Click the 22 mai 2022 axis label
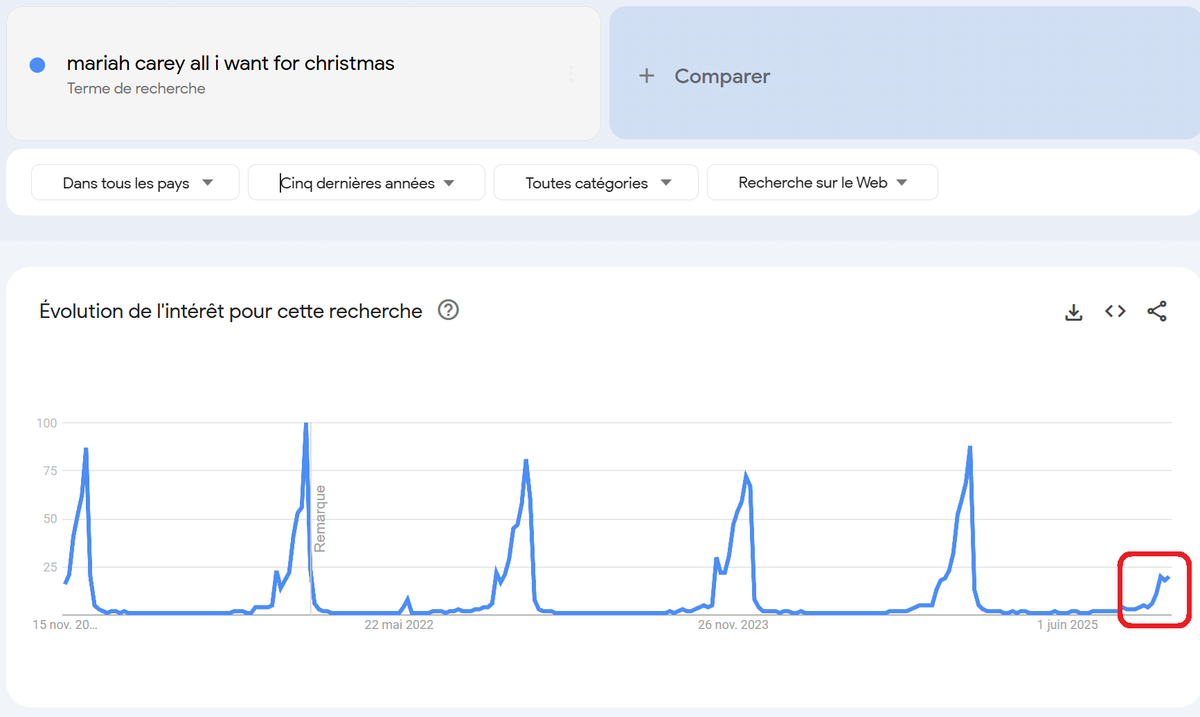The width and height of the screenshot is (1200, 717). click(x=398, y=625)
